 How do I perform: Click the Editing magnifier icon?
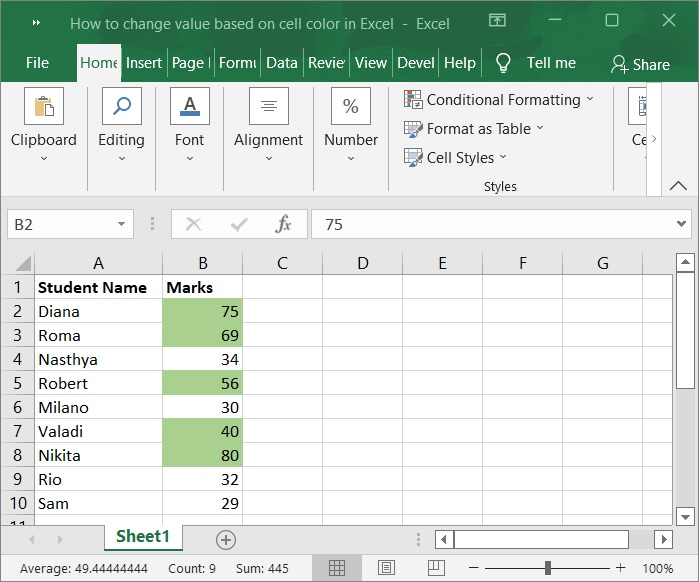pos(121,107)
